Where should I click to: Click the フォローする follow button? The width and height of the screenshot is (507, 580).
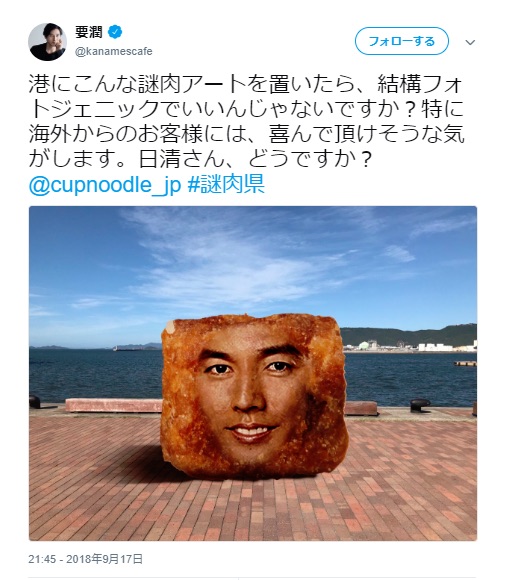(402, 41)
